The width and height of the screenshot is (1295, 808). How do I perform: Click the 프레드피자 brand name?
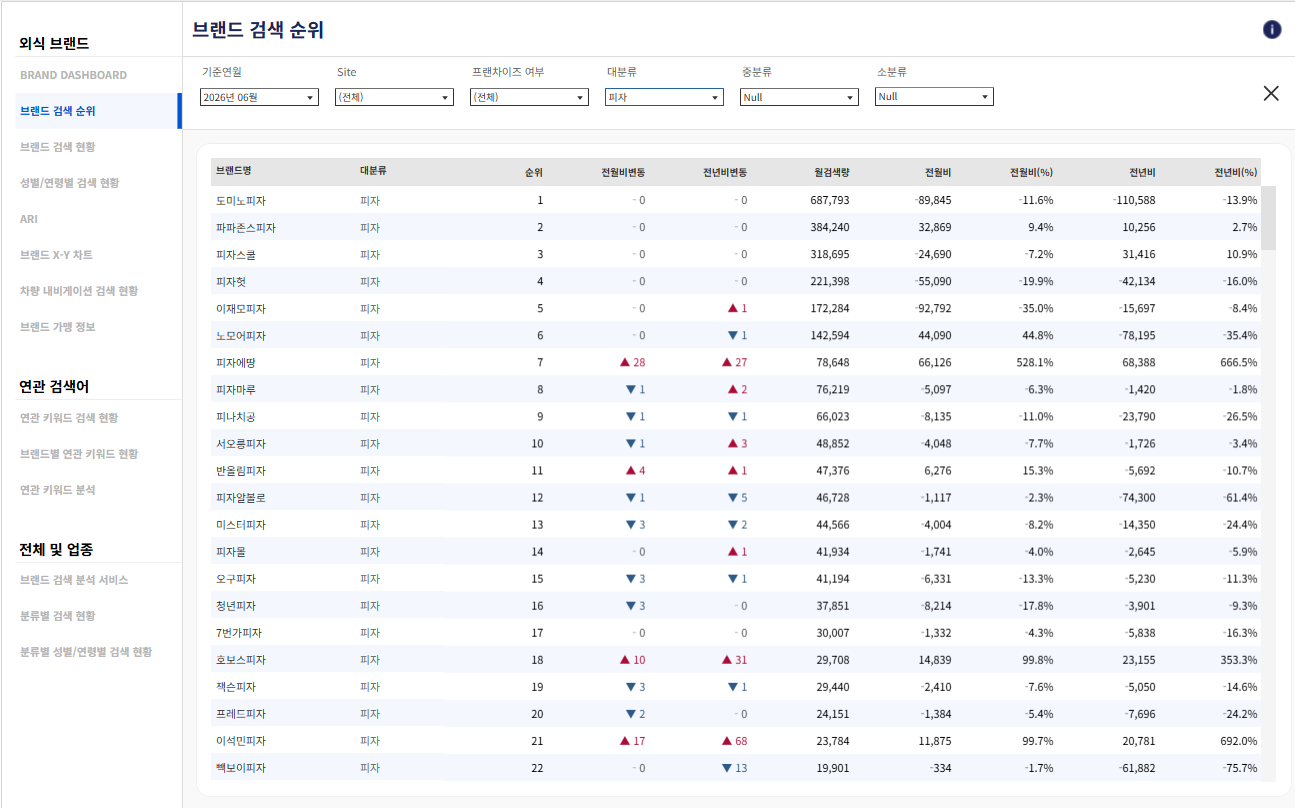[240, 714]
